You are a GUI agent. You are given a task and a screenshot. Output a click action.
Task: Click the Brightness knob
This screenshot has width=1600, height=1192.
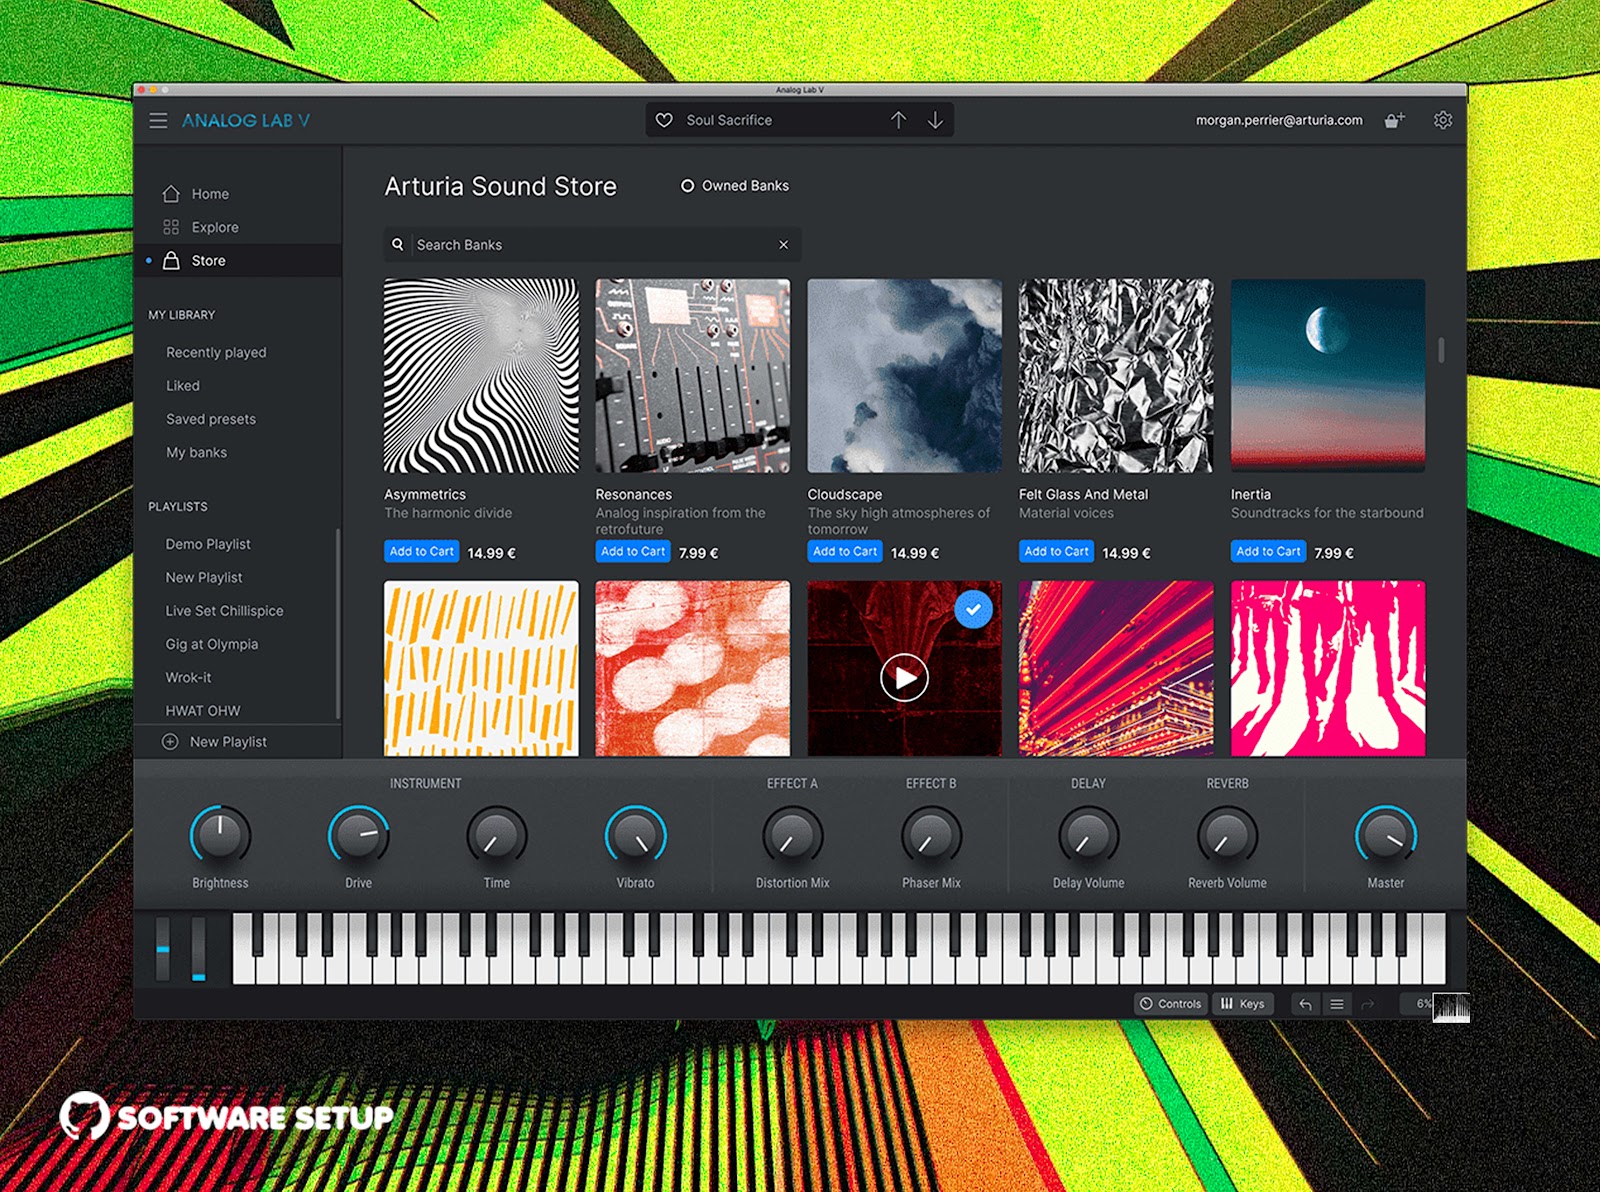point(220,835)
